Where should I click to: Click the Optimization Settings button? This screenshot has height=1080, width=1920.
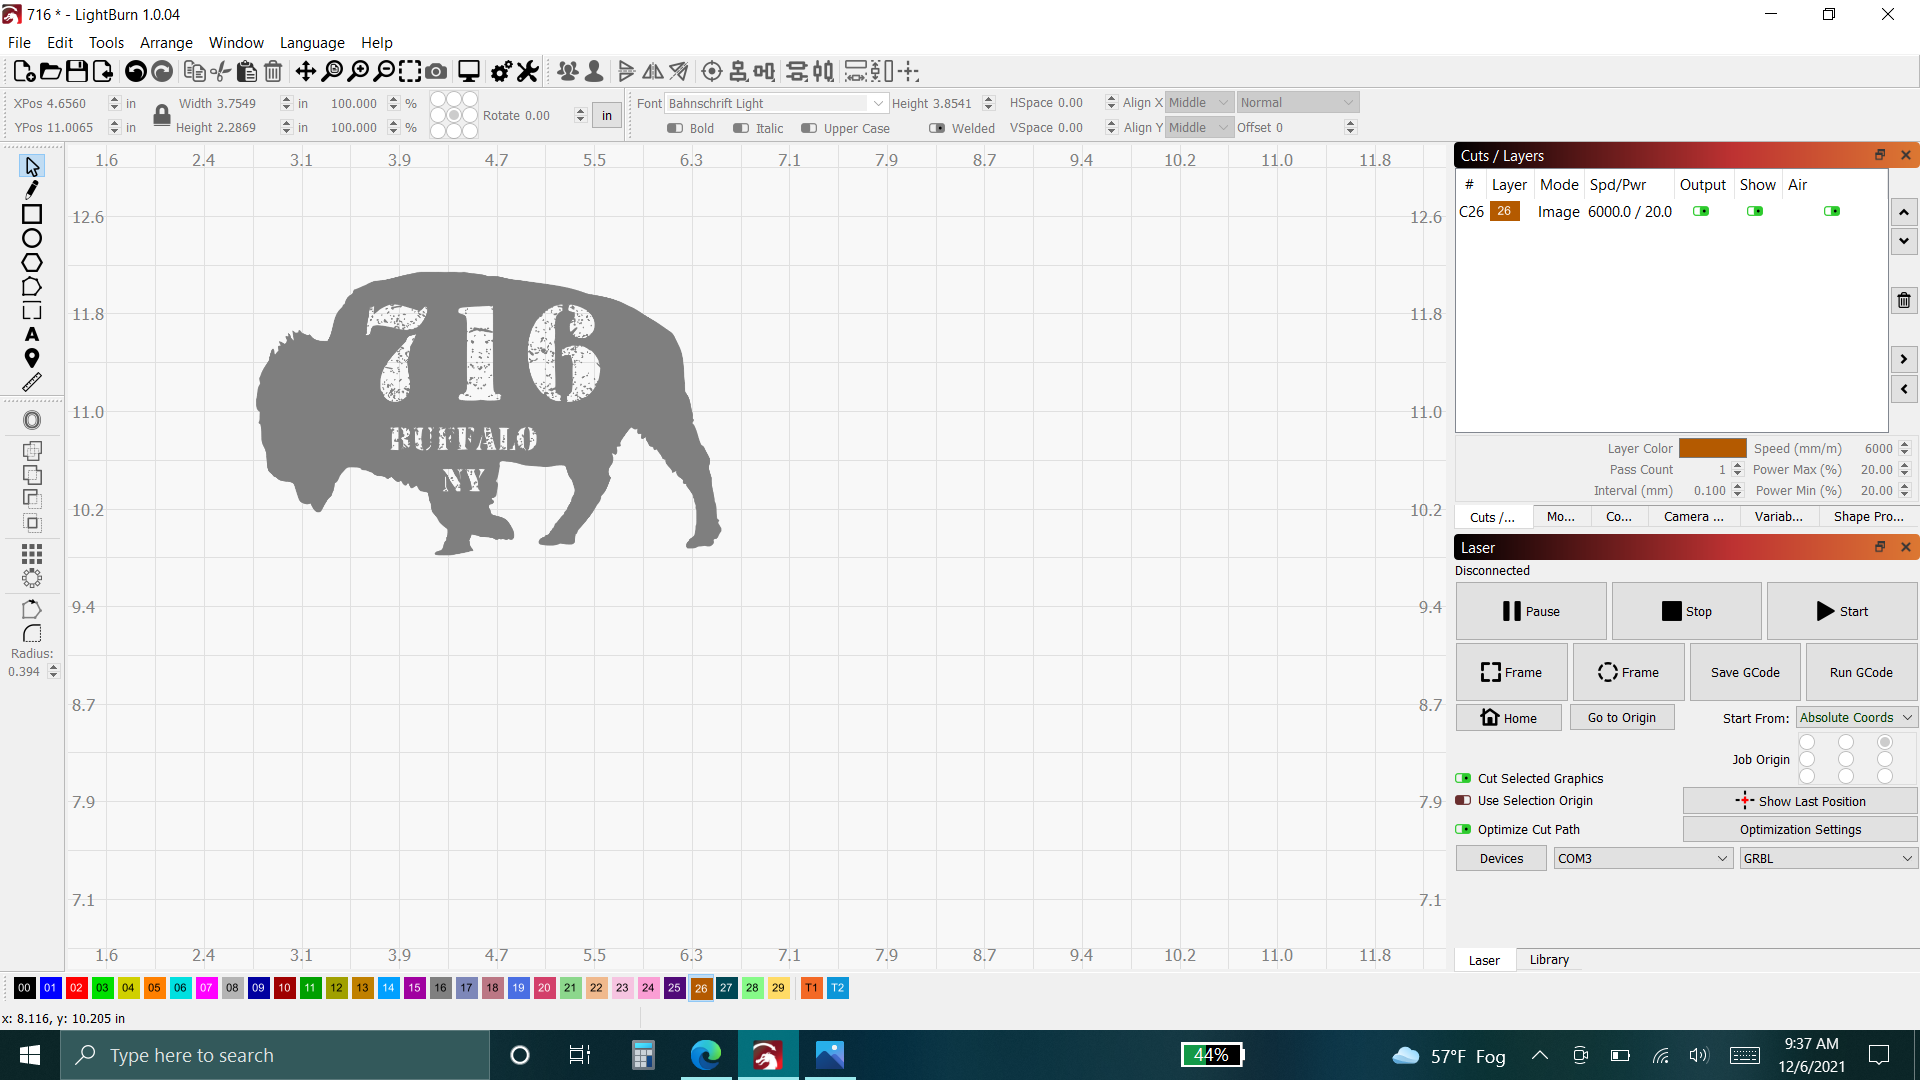[1800, 829]
